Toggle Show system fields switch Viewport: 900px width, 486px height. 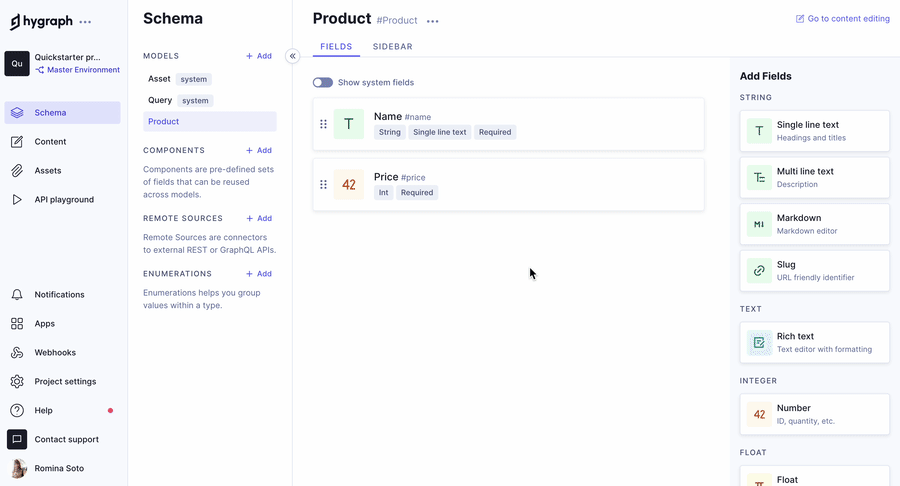click(322, 83)
